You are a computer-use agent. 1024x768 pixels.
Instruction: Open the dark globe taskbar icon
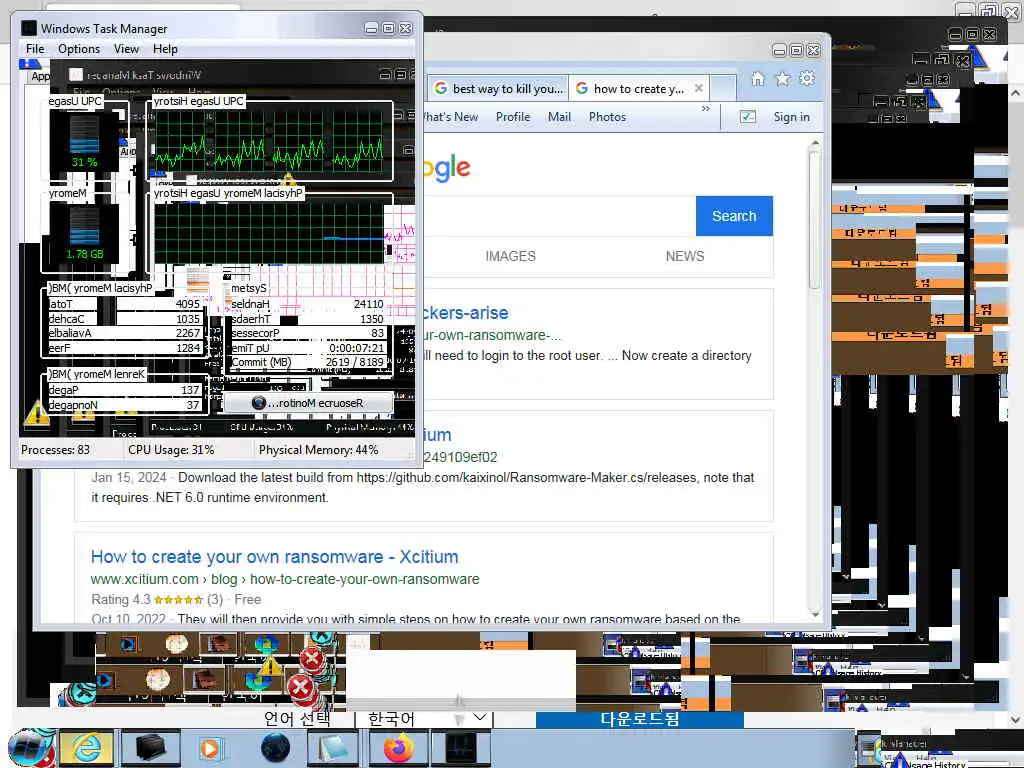tap(275, 748)
